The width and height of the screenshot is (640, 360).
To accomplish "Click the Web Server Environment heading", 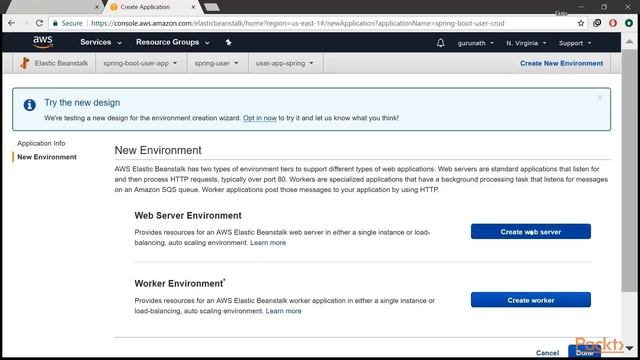I will 188,216.
